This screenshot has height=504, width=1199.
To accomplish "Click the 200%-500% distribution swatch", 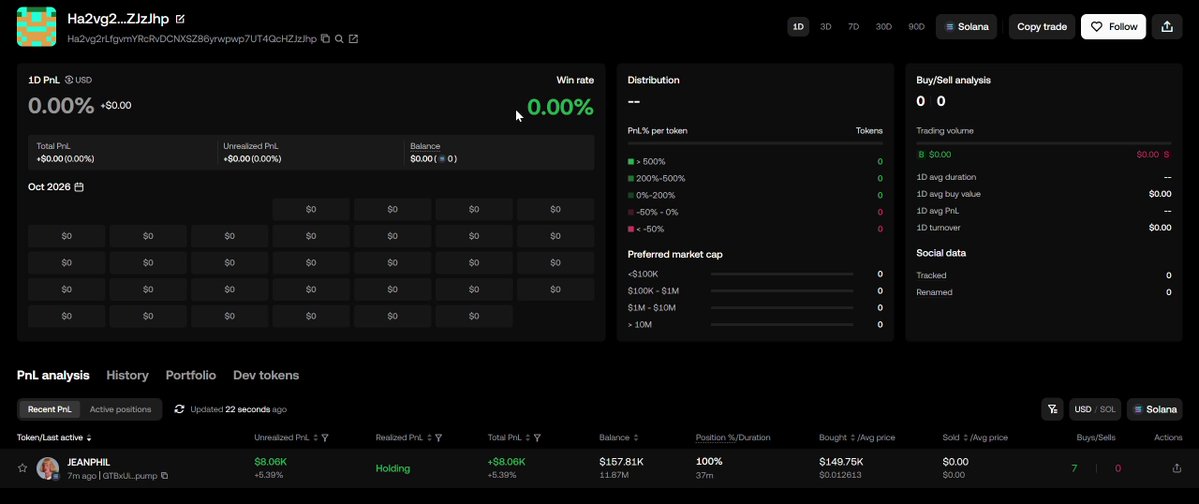I will click(631, 178).
